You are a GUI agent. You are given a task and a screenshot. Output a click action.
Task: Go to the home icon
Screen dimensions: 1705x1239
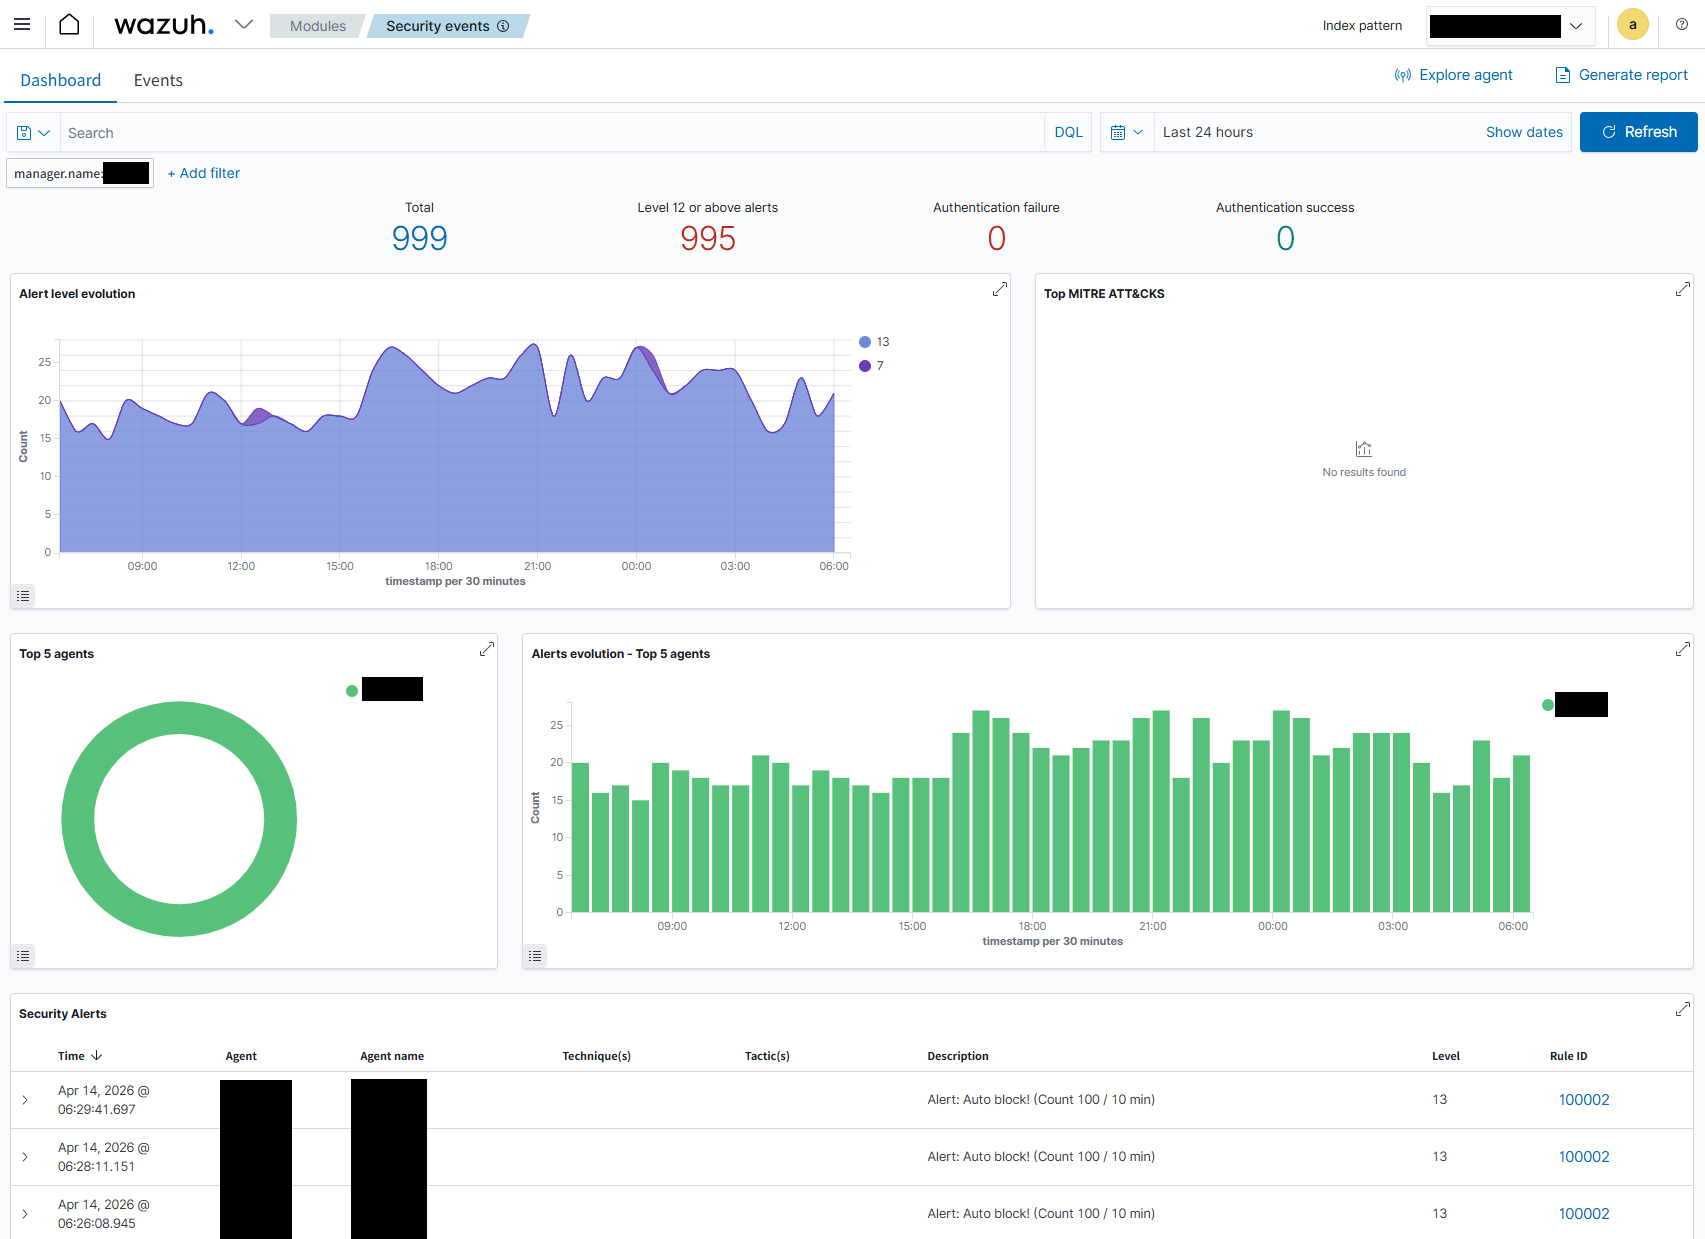(x=69, y=24)
